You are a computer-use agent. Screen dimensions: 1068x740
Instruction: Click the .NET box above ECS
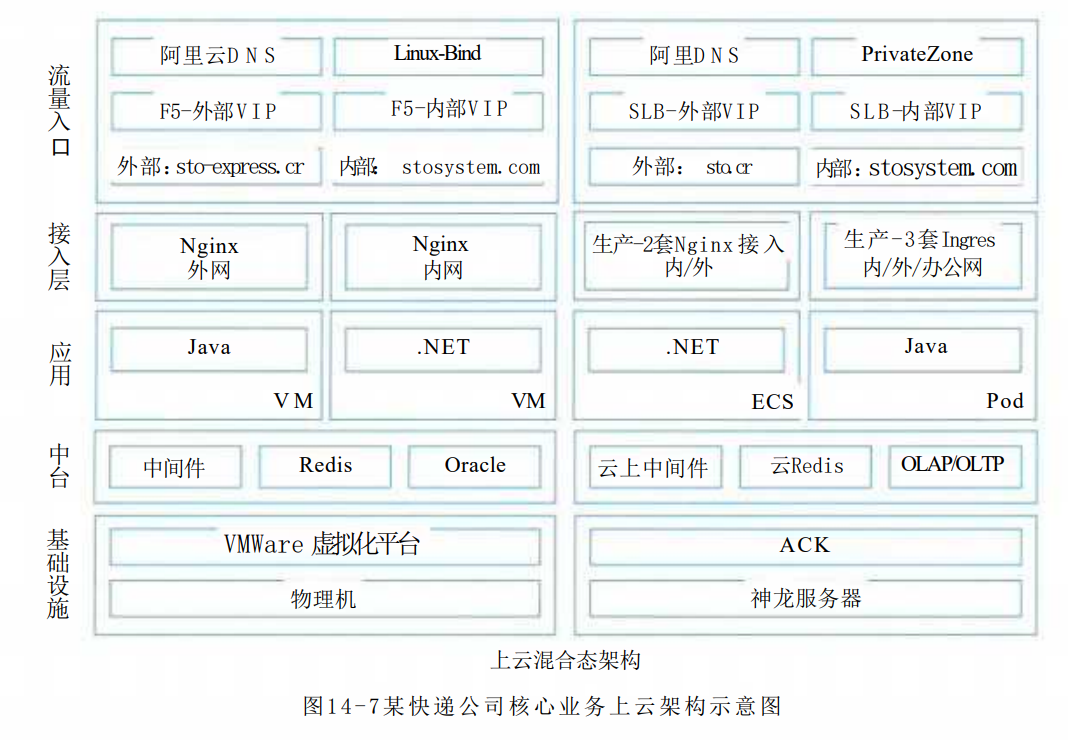coord(687,350)
